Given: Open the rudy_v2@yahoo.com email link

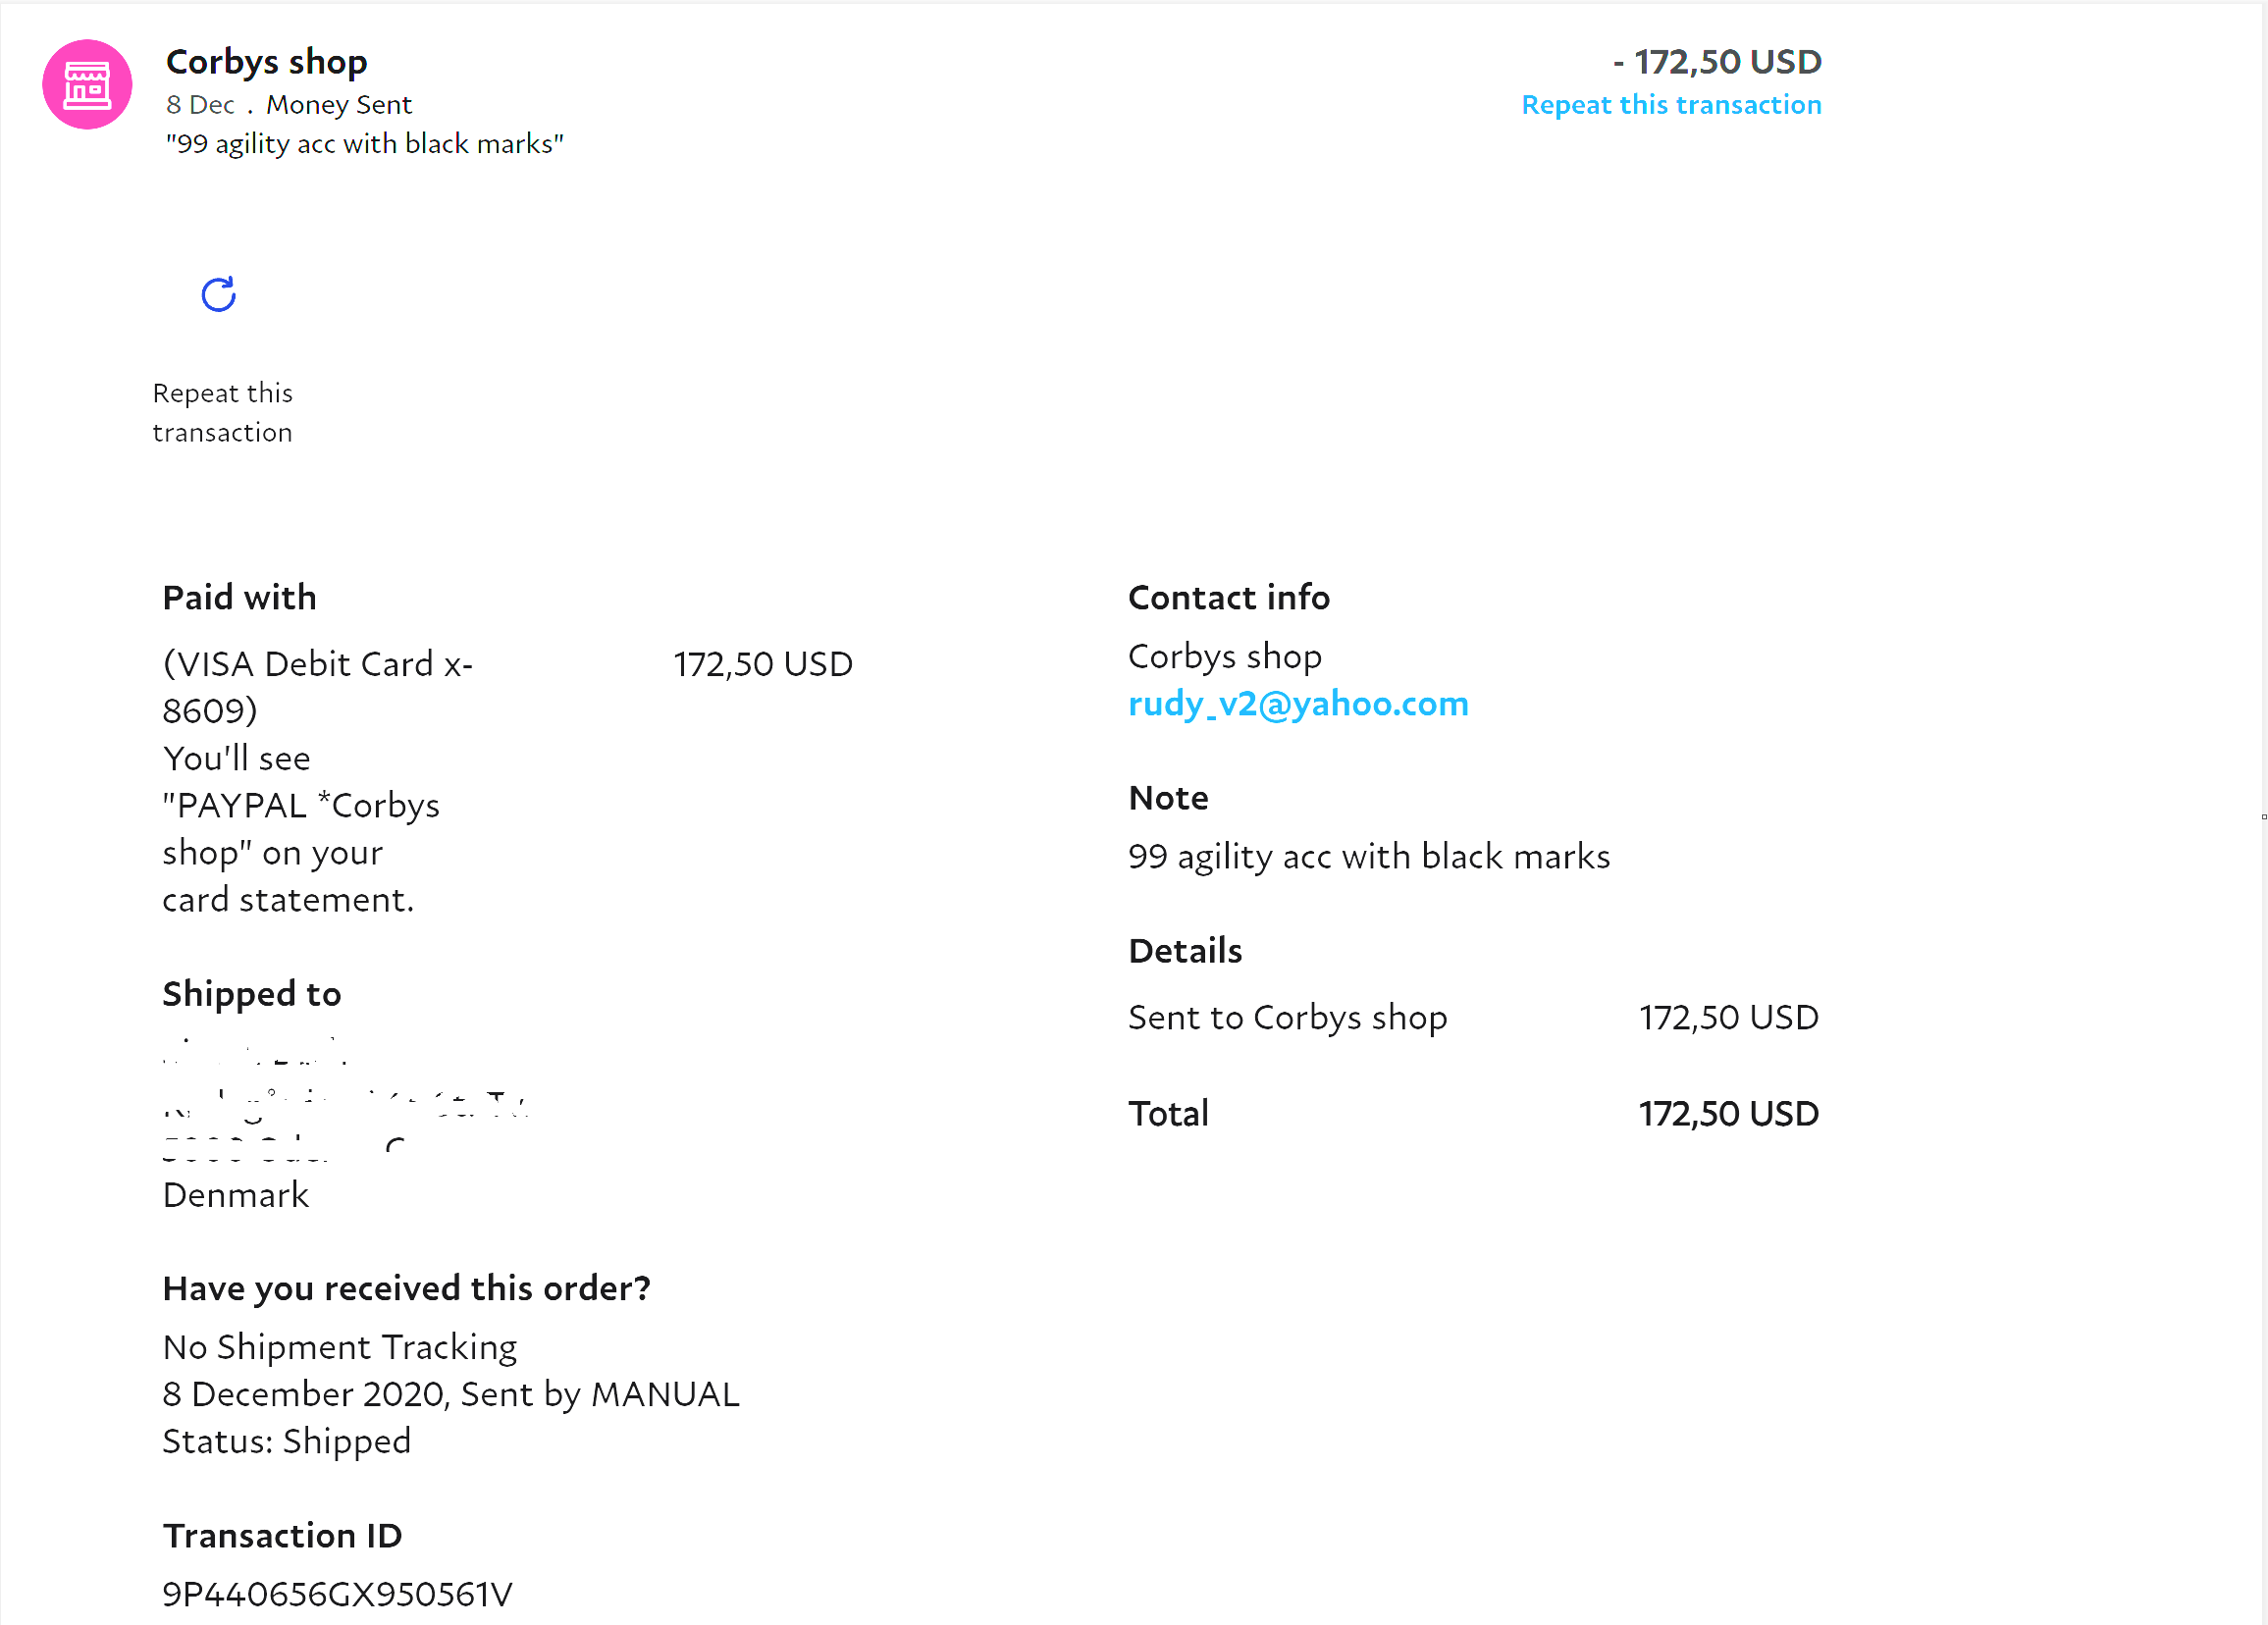Looking at the screenshot, I should click(x=1297, y=704).
